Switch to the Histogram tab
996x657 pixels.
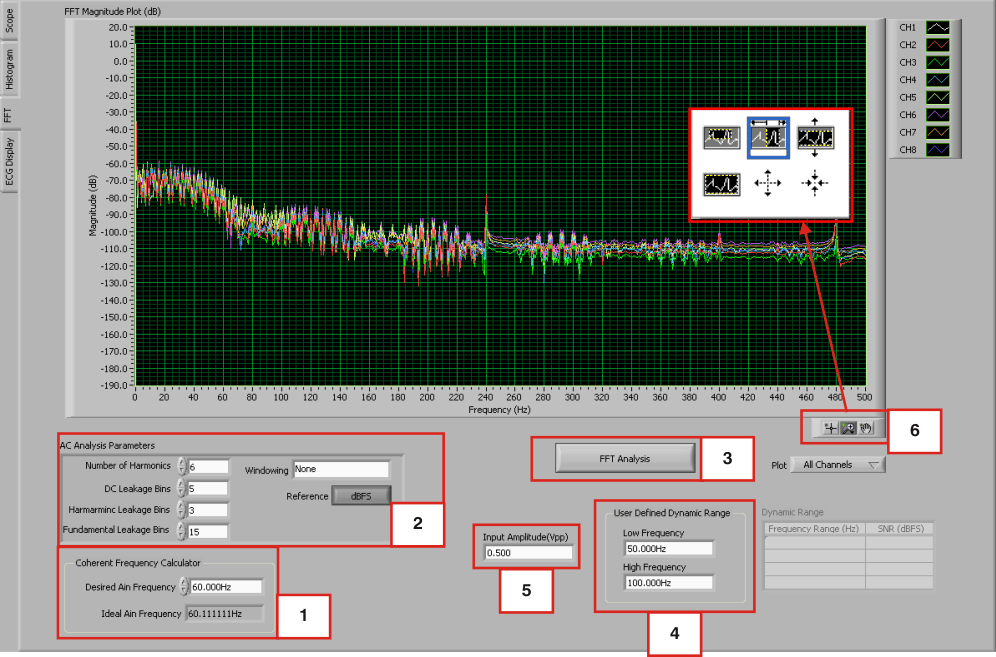10,62
